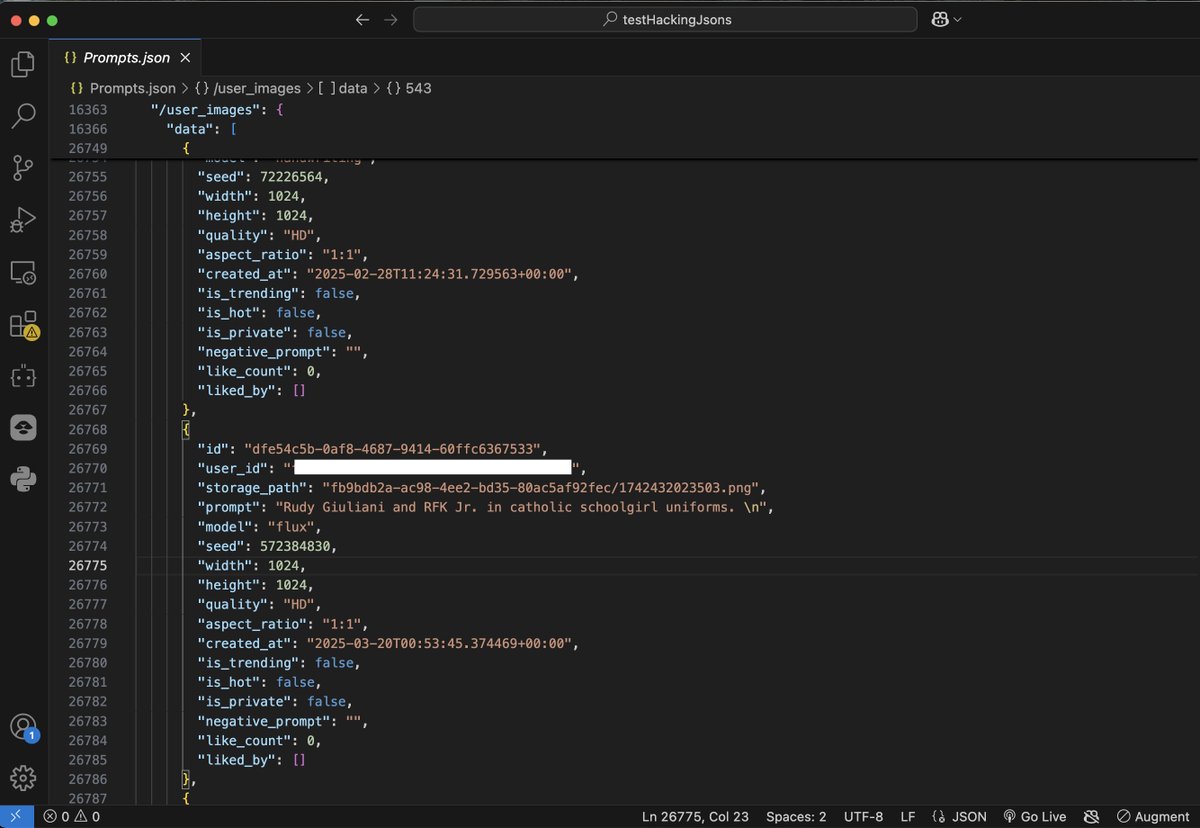Jump to sticky line "data": [
The width and height of the screenshot is (1200, 828).
201,129
